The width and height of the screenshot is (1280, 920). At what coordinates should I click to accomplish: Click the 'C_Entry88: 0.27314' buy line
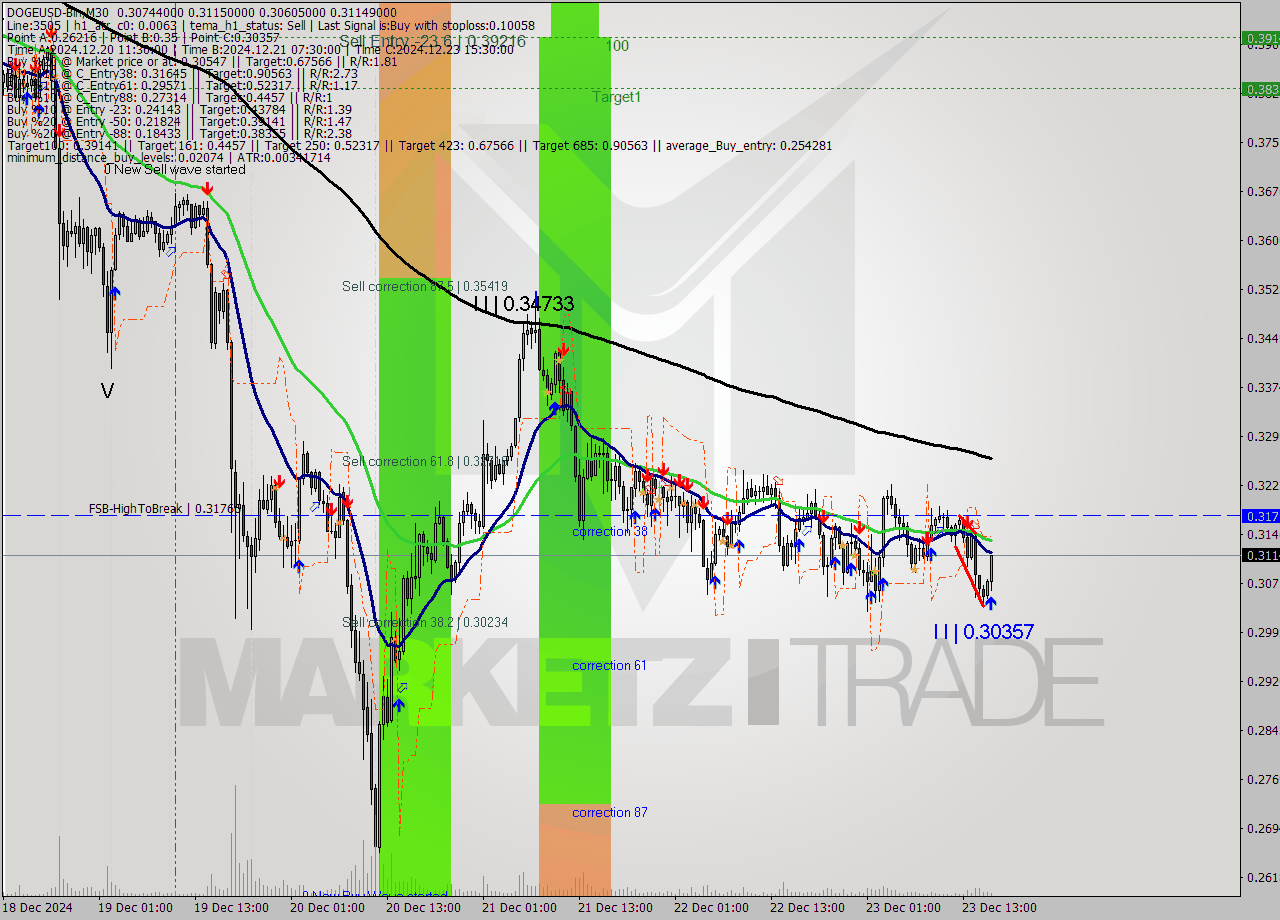[169, 98]
